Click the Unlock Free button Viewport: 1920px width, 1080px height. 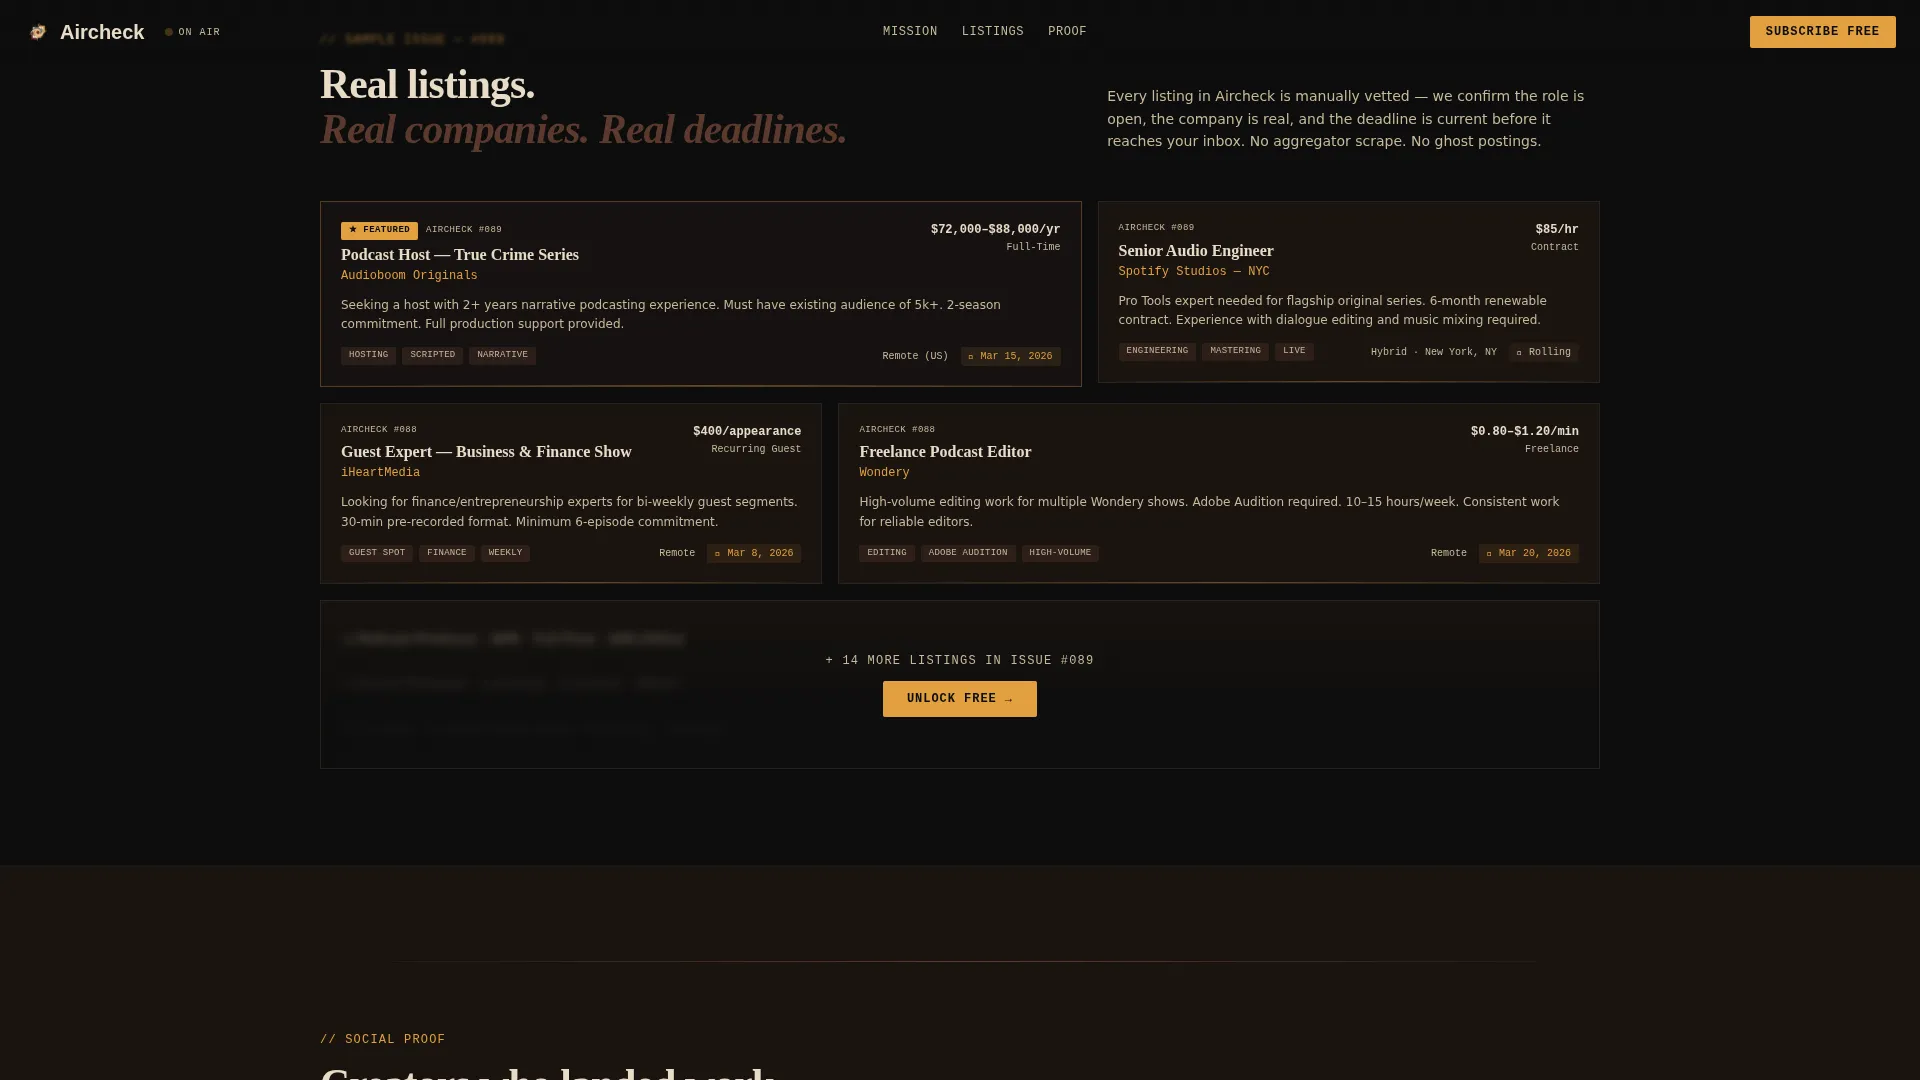(x=959, y=699)
